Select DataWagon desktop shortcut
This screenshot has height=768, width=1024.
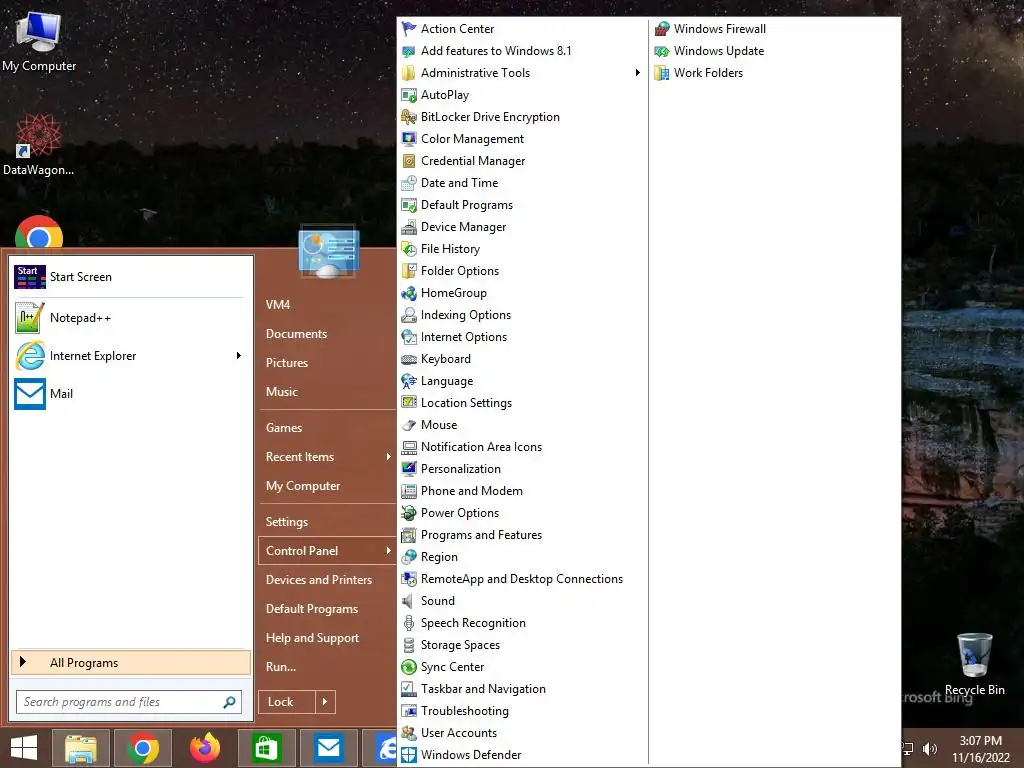(x=39, y=144)
